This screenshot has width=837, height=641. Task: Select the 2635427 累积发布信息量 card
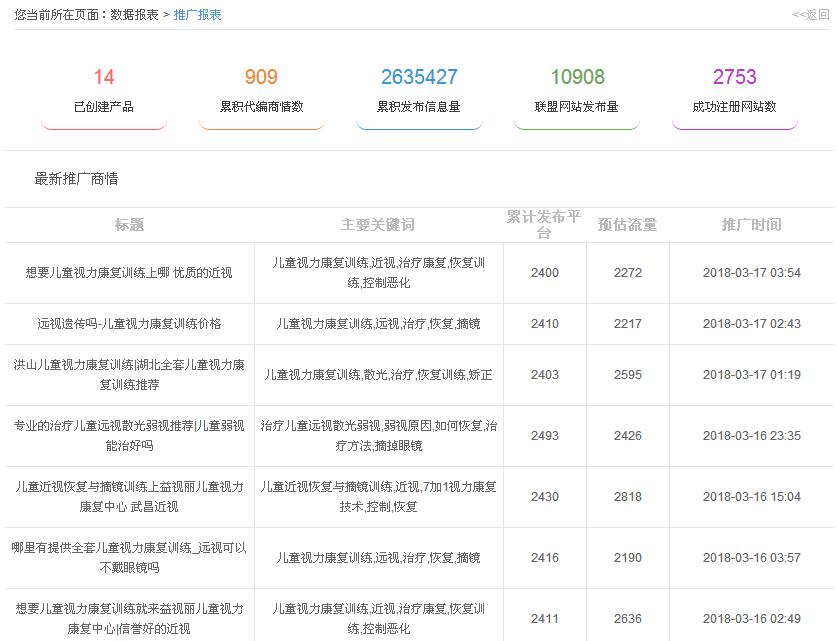click(x=419, y=97)
